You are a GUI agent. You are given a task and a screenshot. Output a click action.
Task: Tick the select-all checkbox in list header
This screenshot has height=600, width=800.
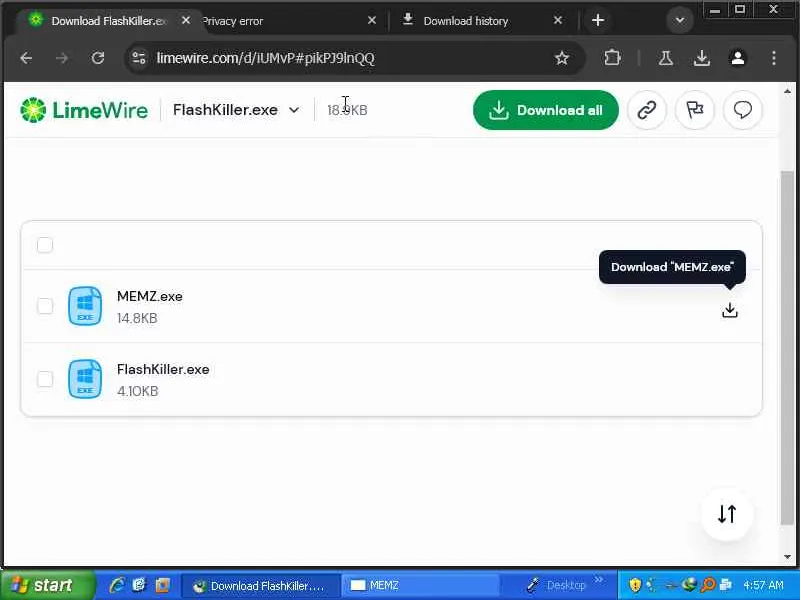[45, 245]
